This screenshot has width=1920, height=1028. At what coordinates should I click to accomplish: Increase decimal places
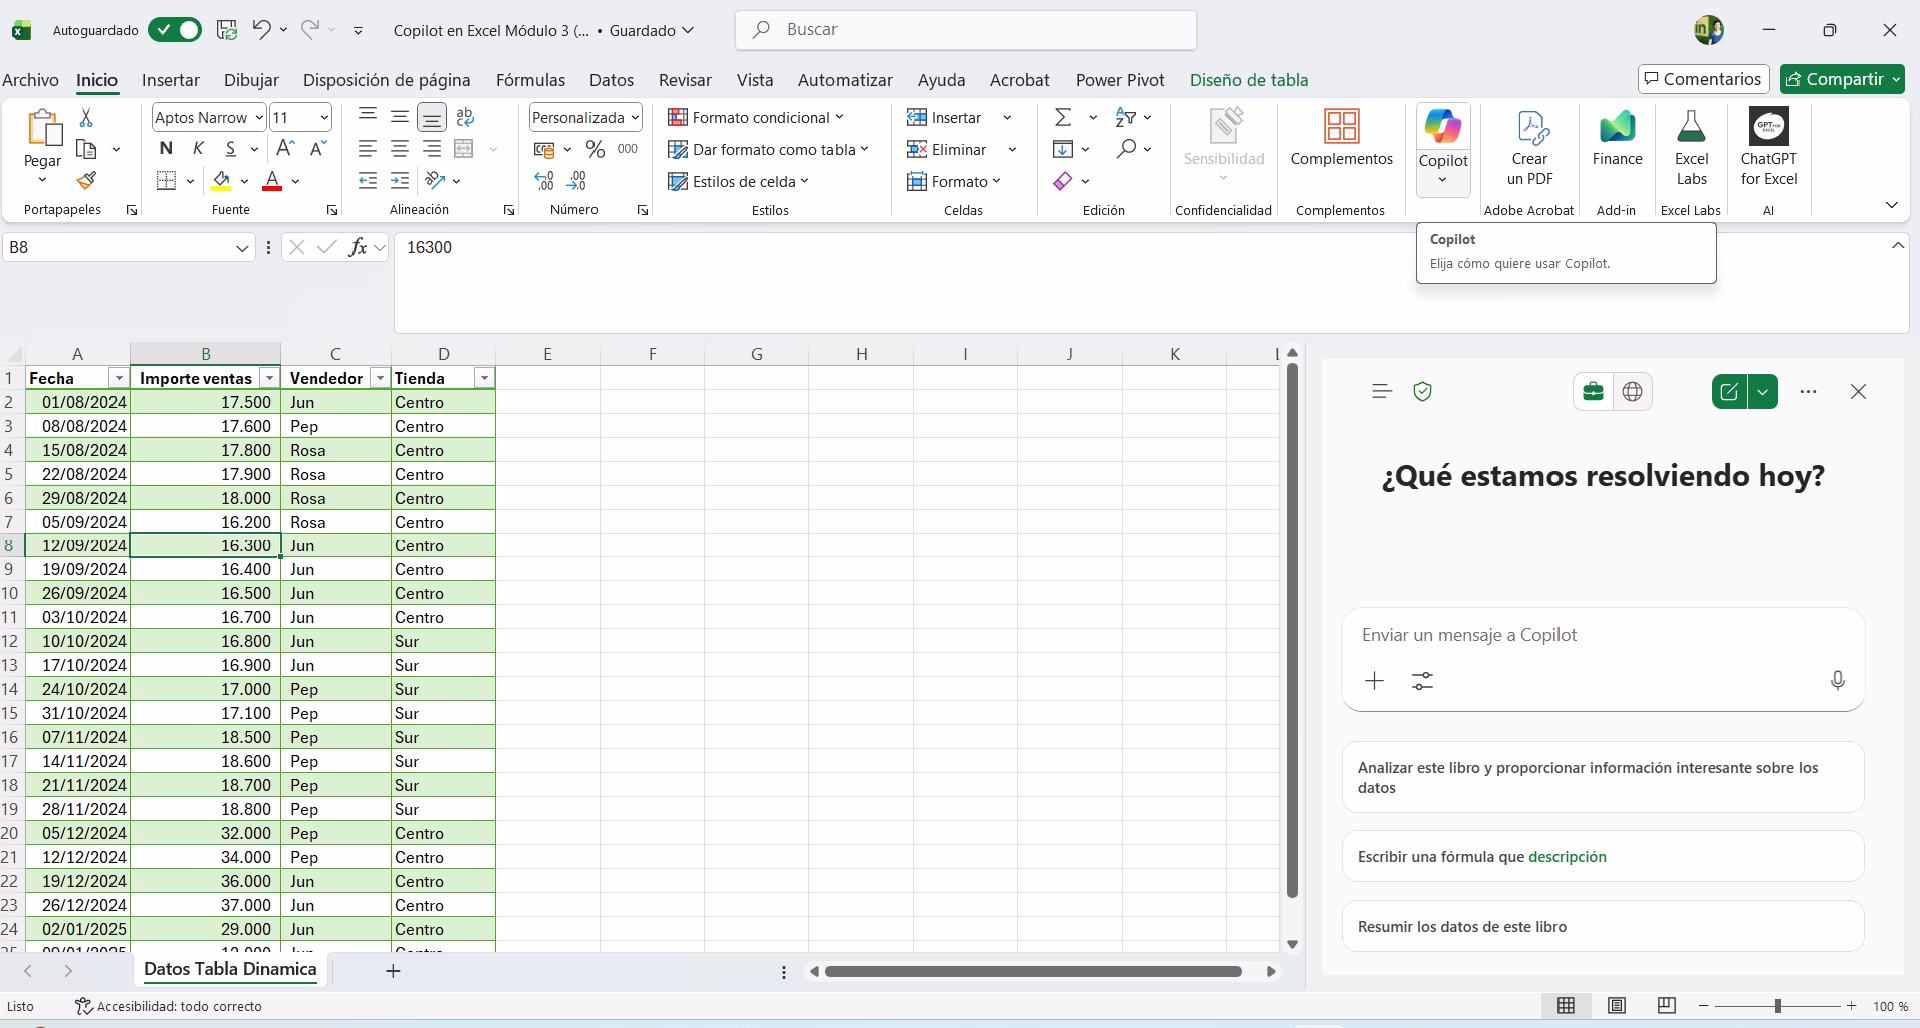coord(544,181)
